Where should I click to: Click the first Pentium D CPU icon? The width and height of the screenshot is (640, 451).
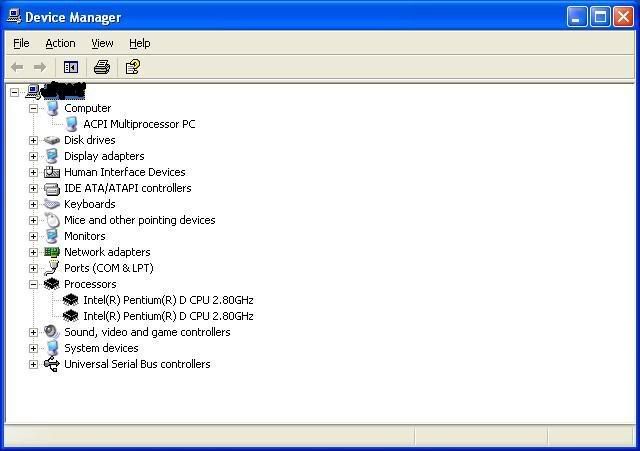coord(71,300)
